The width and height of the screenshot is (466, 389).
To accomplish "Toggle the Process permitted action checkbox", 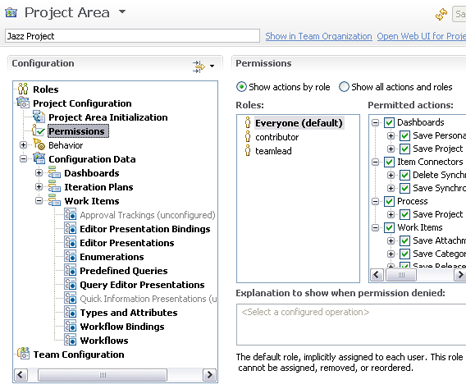I will pos(389,201).
